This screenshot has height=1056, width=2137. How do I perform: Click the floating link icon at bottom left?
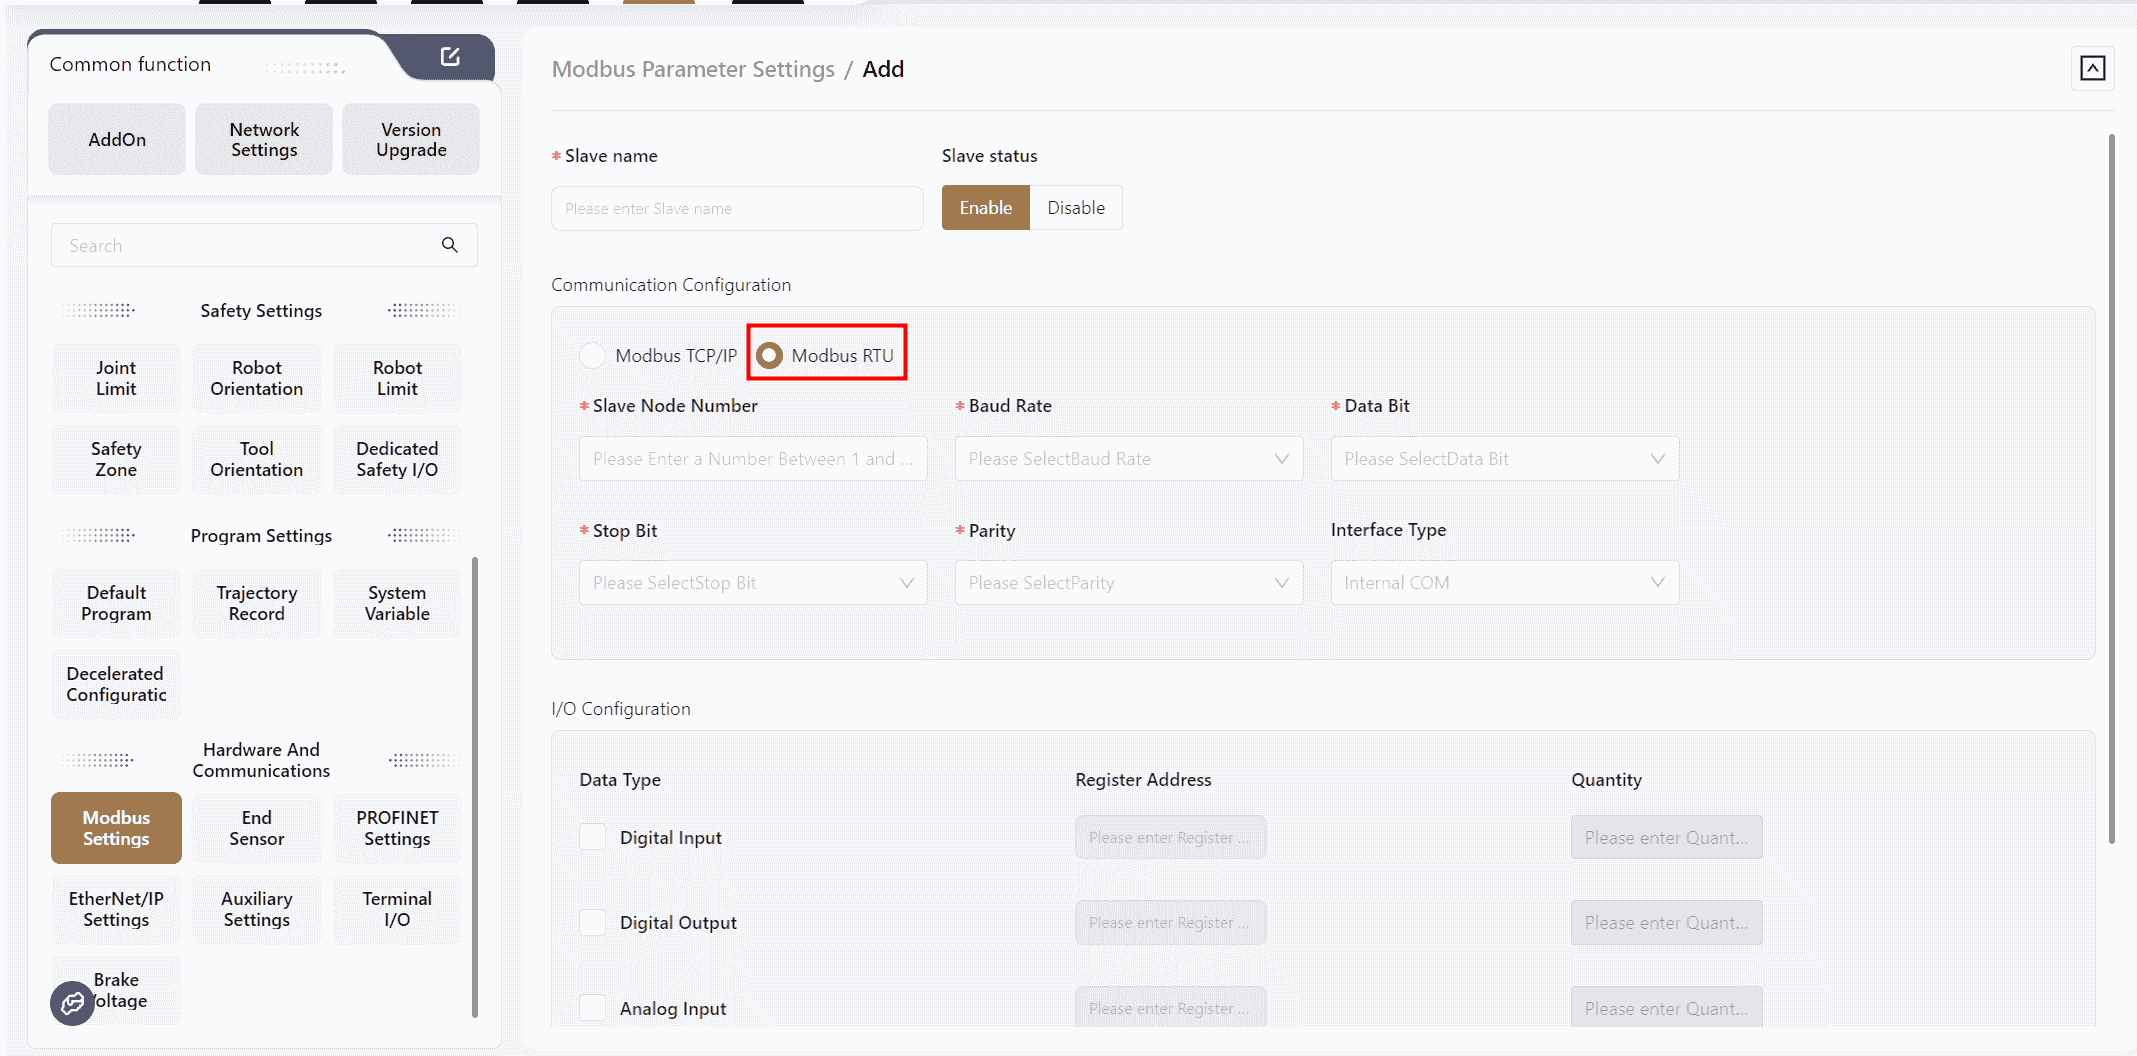tap(72, 1003)
